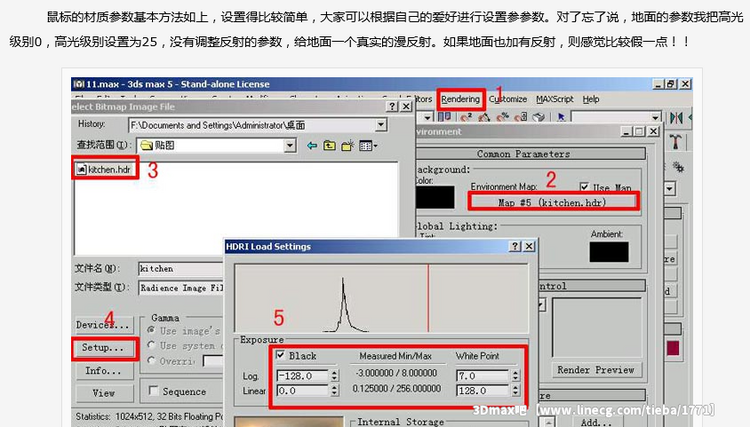The height and width of the screenshot is (427, 750).
Task: Click the Create New Folder icon
Action: pyautogui.click(x=348, y=145)
